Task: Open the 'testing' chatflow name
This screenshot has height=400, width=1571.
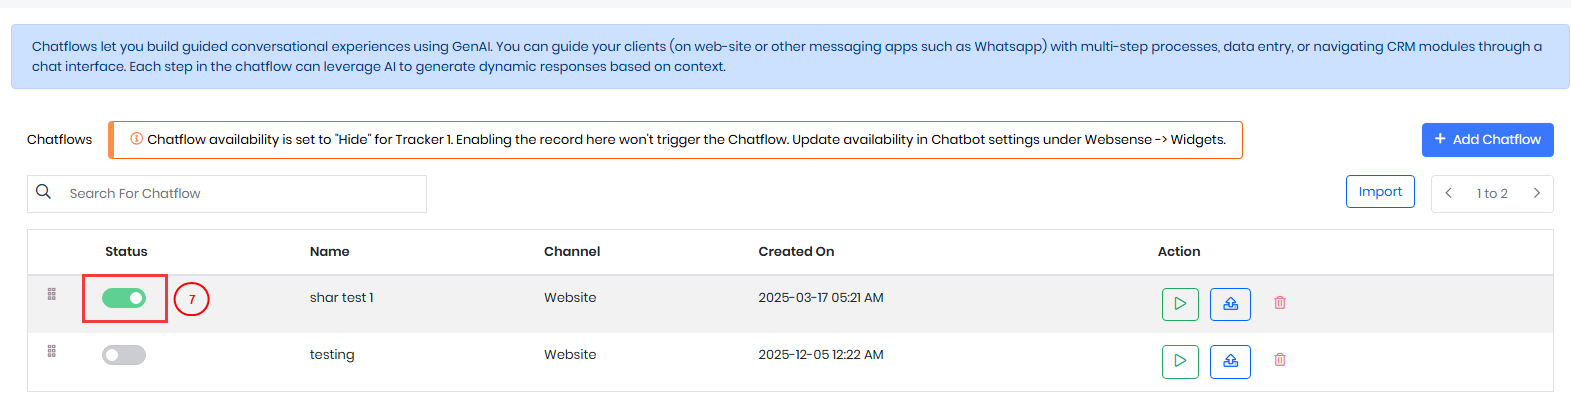Action: tap(332, 355)
